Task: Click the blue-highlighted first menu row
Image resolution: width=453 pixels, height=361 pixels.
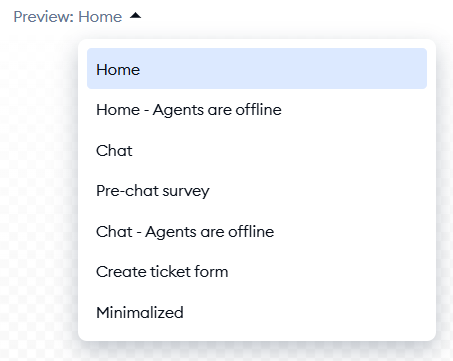Action: click(x=257, y=69)
